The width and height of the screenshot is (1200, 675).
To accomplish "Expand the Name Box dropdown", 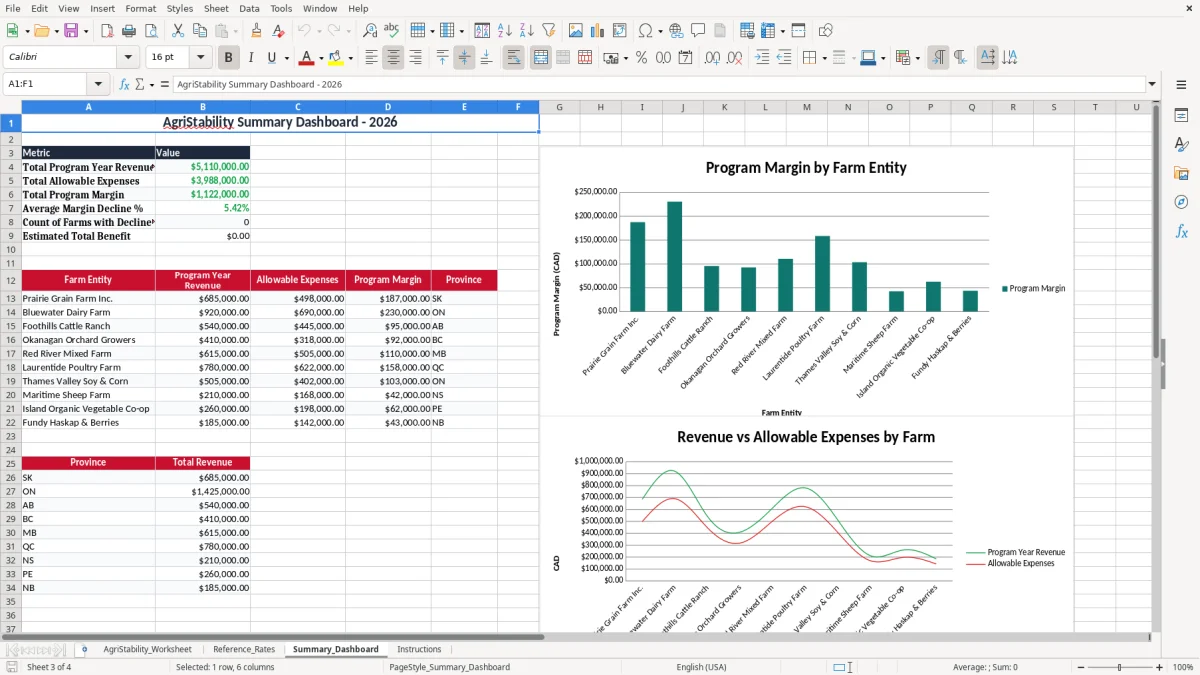I will [x=98, y=85].
